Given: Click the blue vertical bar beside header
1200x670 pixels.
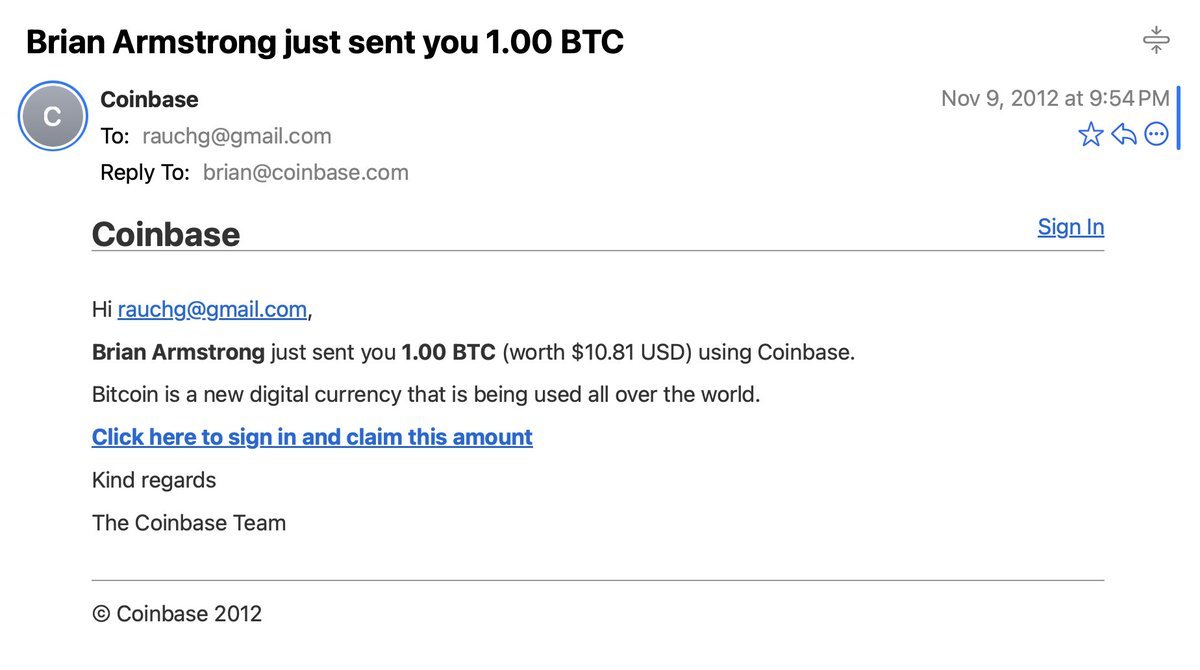Looking at the screenshot, I should click(x=1178, y=117).
